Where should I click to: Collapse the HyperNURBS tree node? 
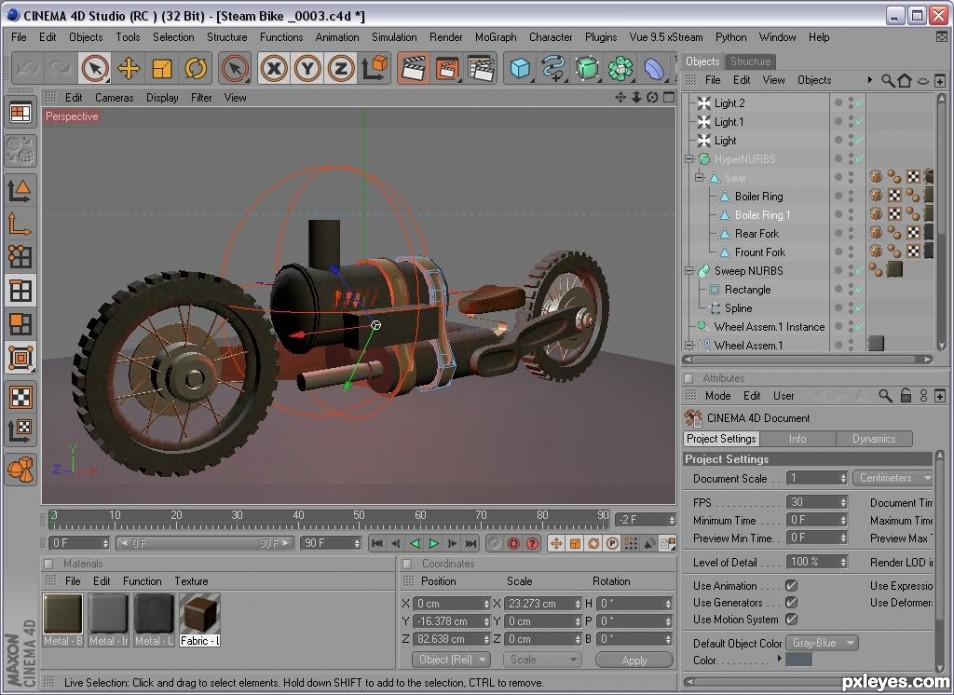click(x=689, y=159)
